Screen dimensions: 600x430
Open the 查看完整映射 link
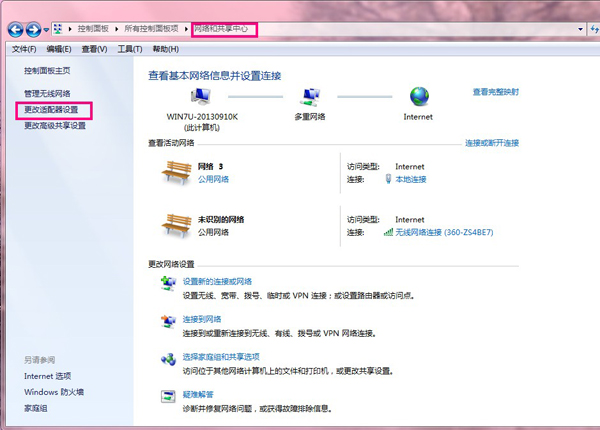[x=496, y=91]
